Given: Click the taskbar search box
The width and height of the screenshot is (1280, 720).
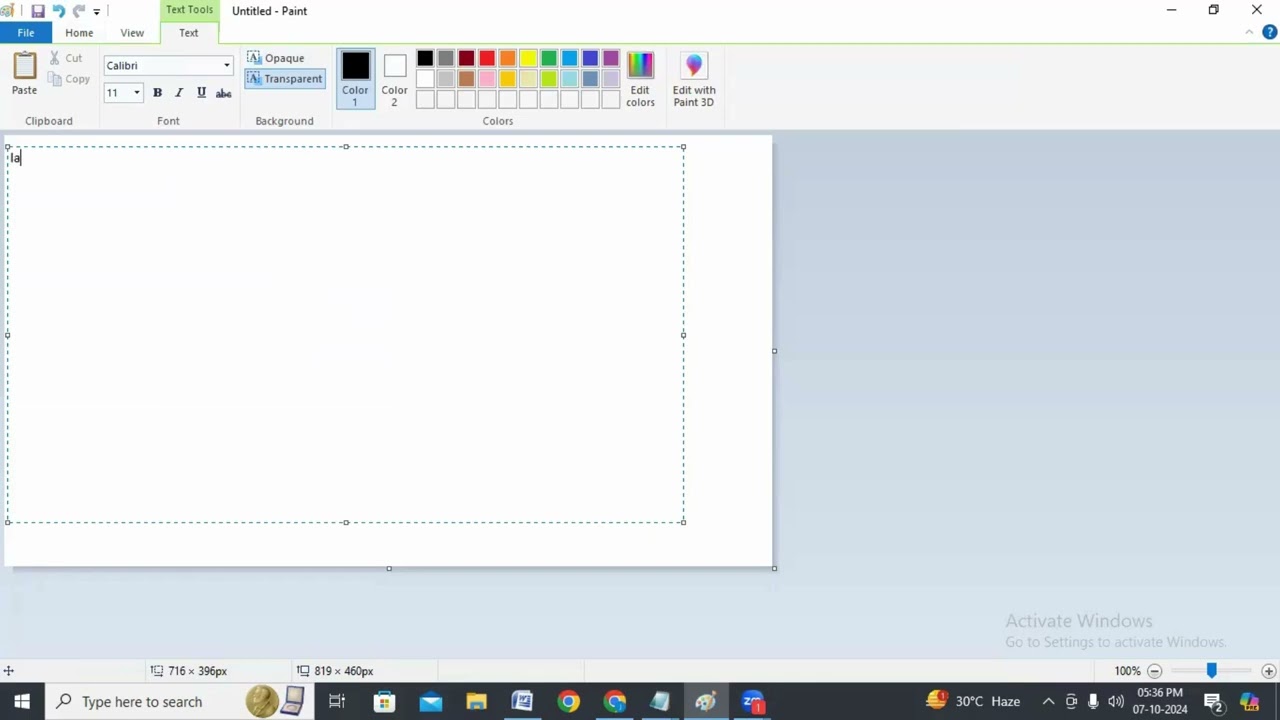Looking at the screenshot, I should click(180, 702).
